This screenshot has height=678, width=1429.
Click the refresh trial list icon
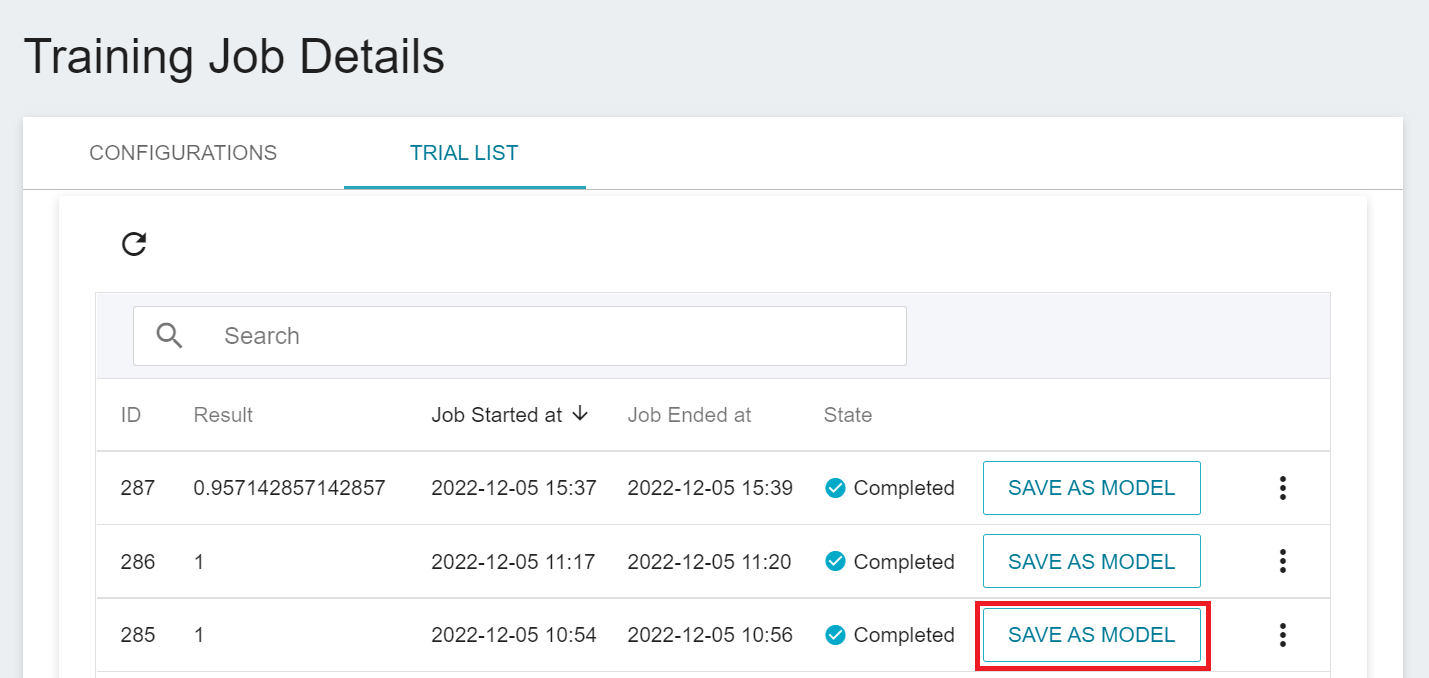[x=134, y=244]
